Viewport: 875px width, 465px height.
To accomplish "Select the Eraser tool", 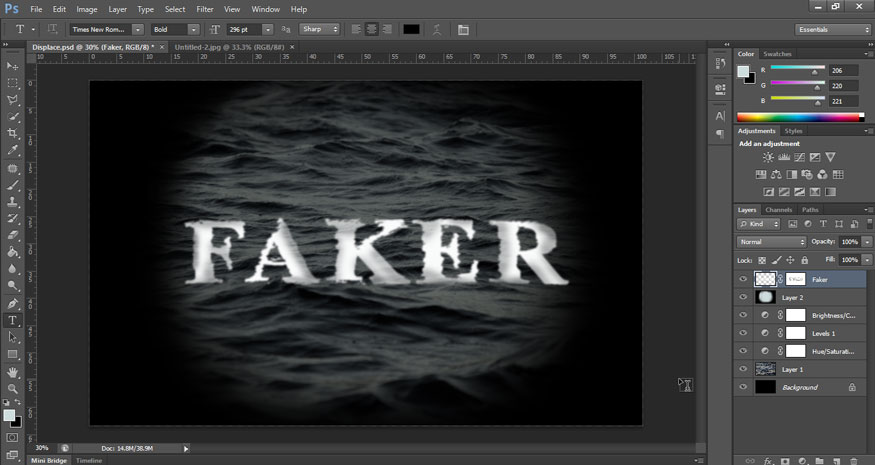I will coord(12,236).
